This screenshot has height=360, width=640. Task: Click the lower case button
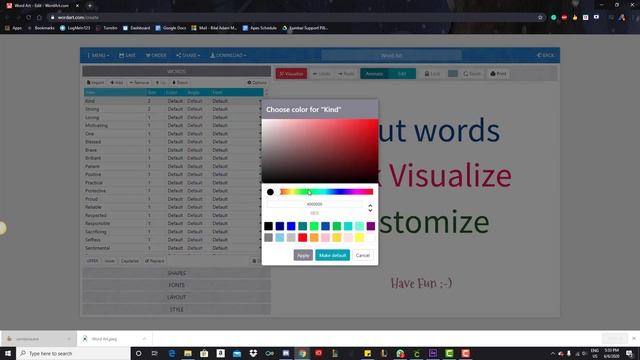pos(109,261)
